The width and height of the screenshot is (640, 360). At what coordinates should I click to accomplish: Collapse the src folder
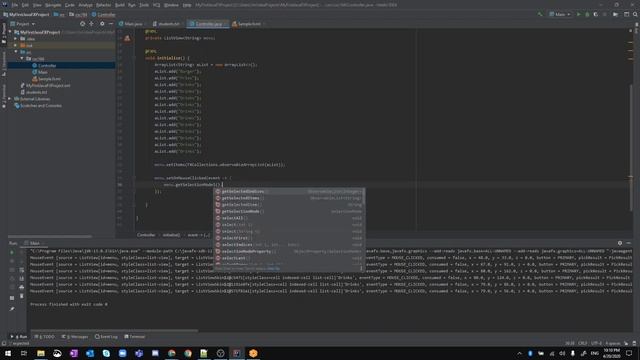coord(16,52)
